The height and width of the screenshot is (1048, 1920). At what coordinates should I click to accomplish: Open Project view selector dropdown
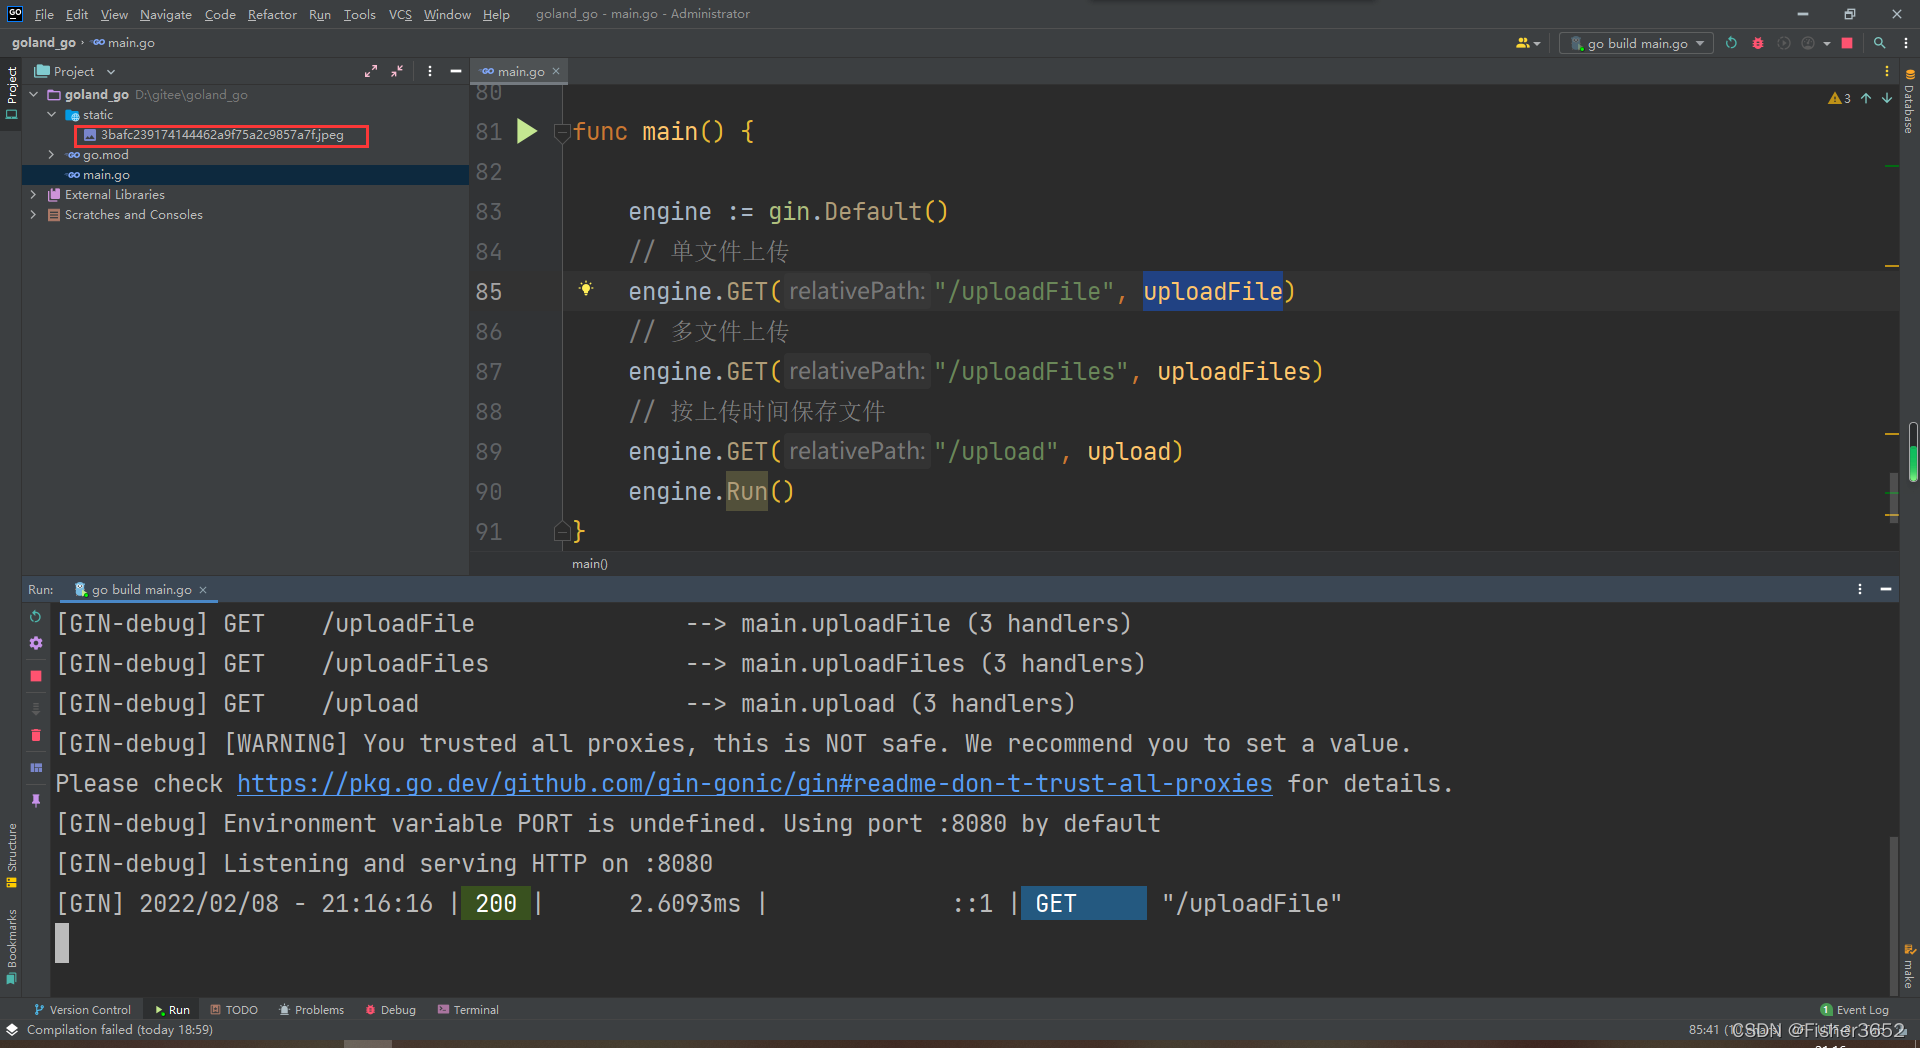pyautogui.click(x=76, y=71)
